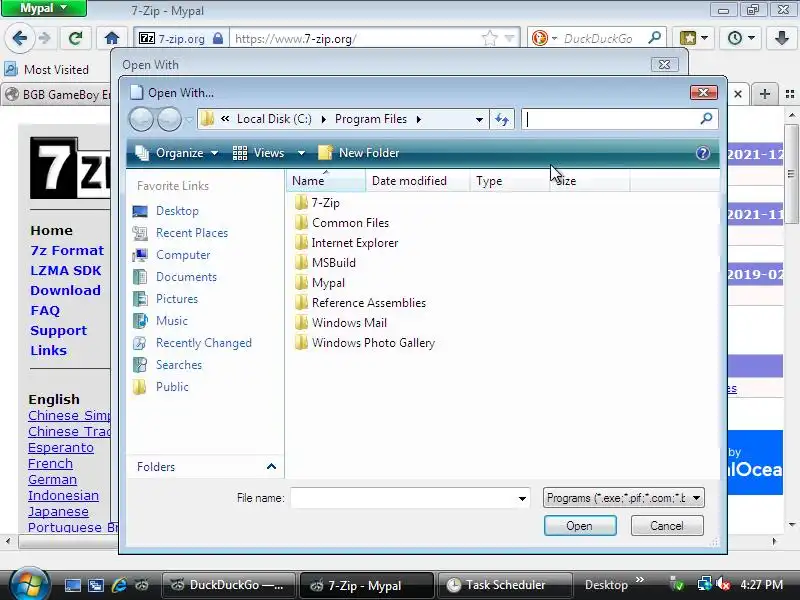800x600 pixels.
Task: Open Most Visited bookmarks
Action: click(47, 69)
